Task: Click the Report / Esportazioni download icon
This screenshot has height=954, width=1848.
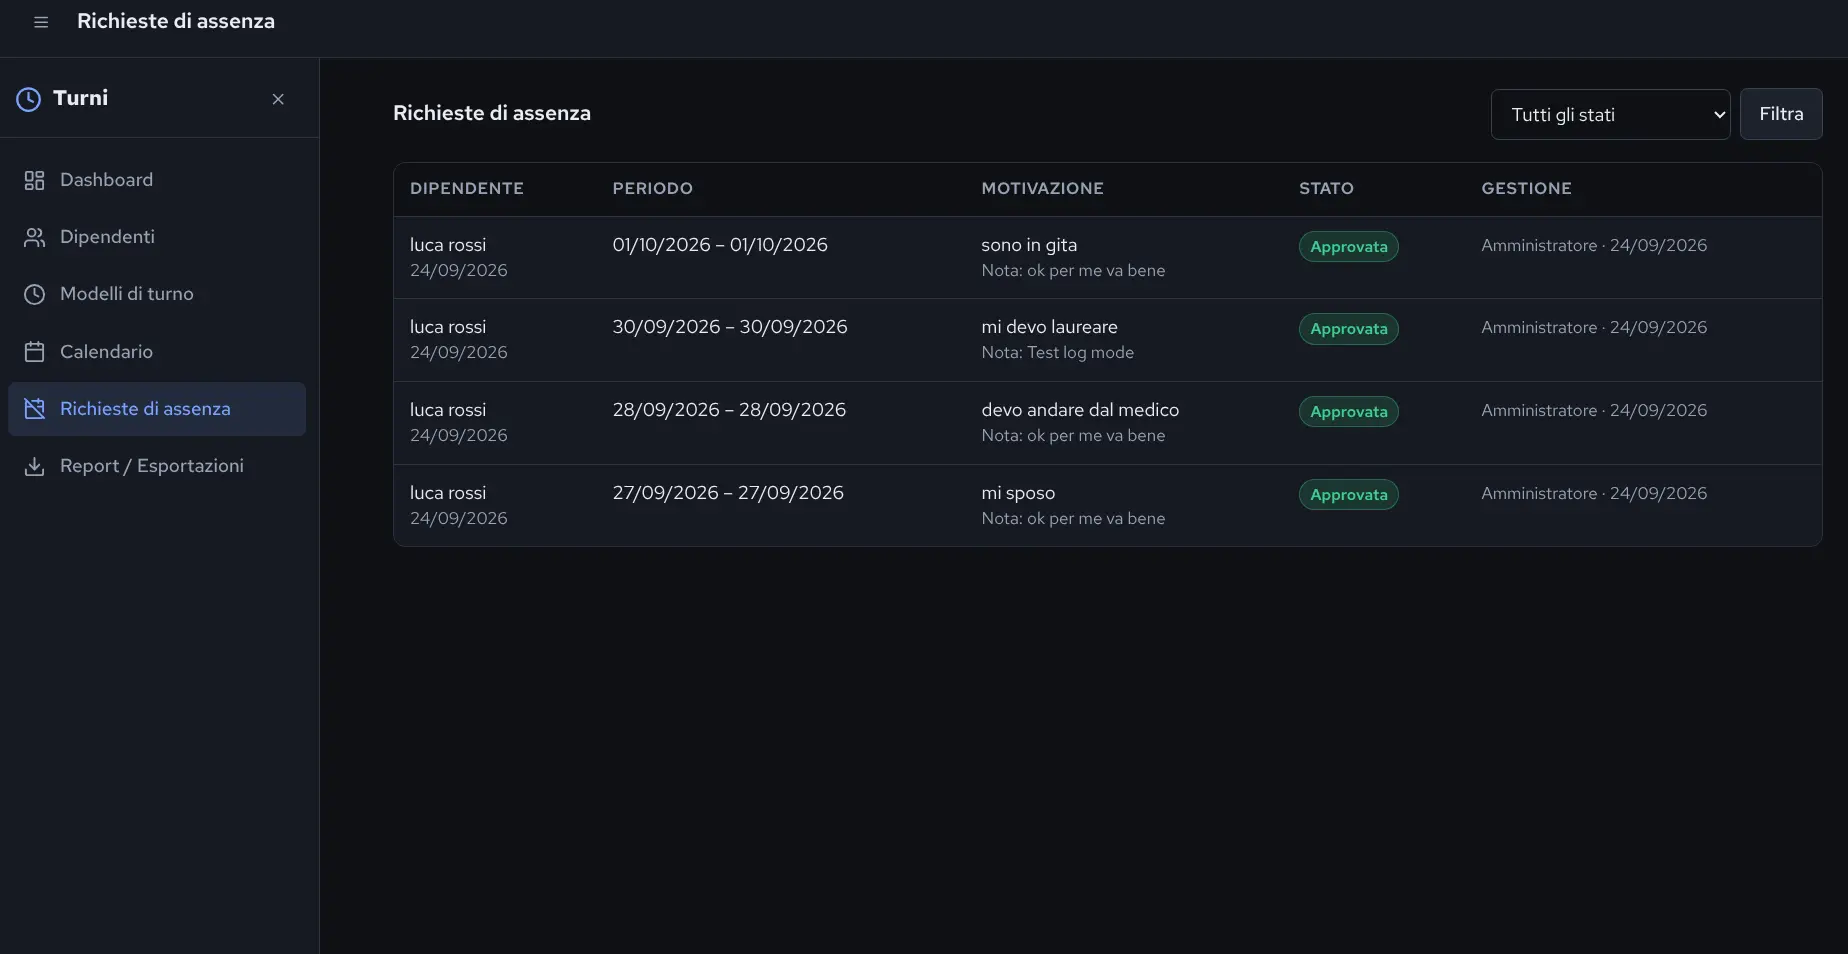Action: click(x=35, y=466)
